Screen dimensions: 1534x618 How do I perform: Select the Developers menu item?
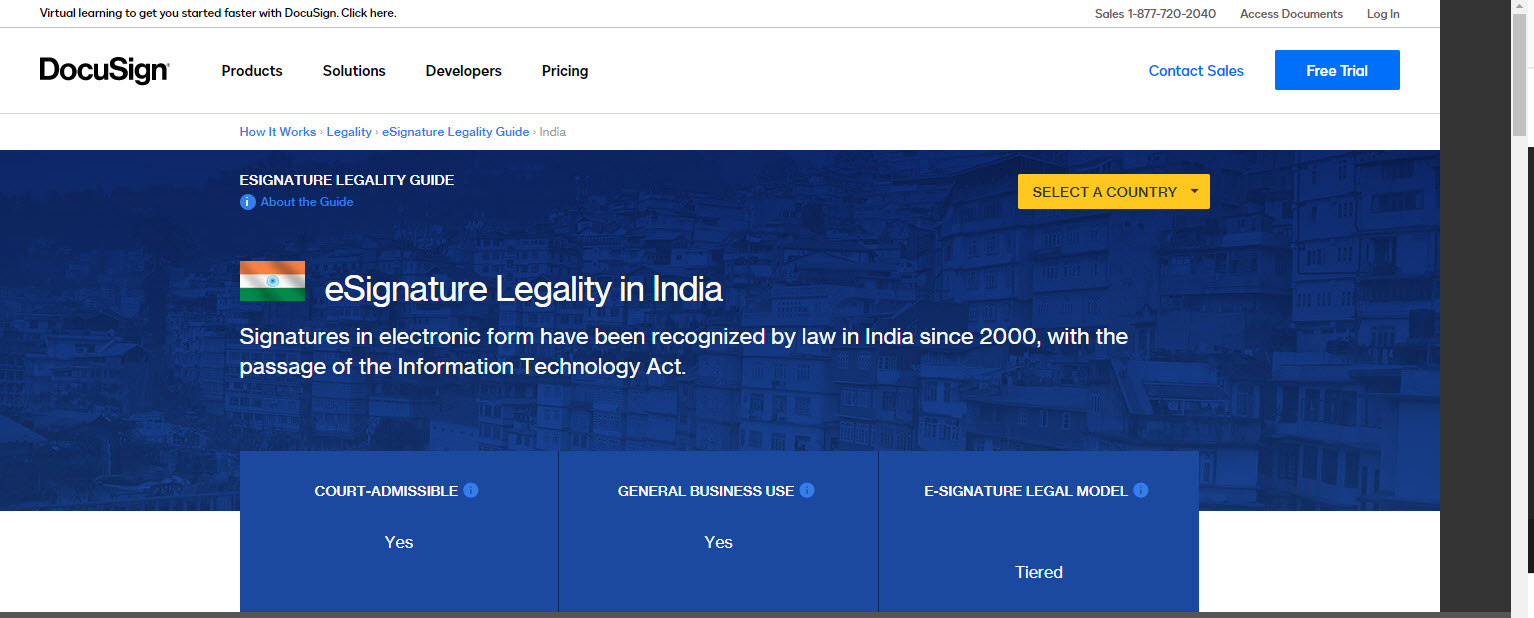tap(463, 70)
